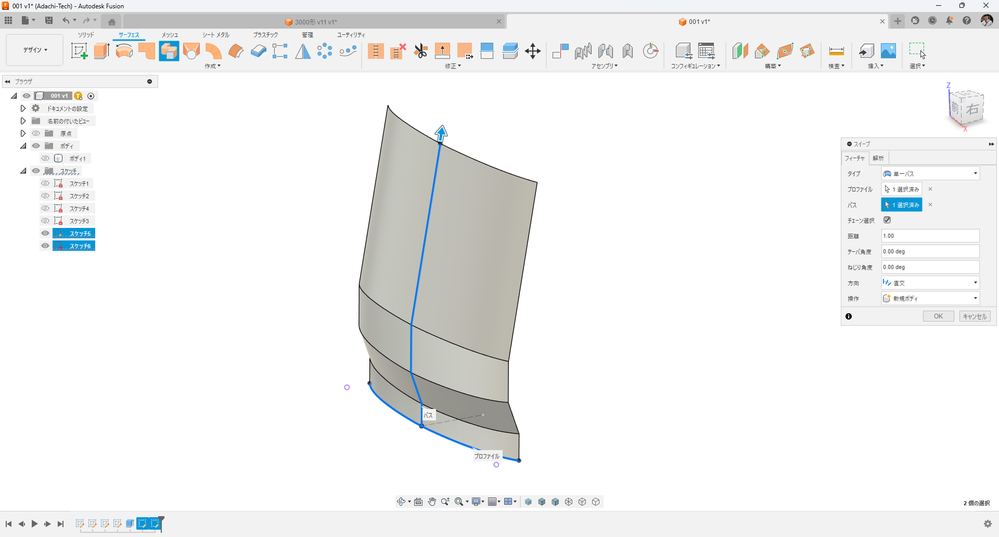
Task: Click the Pan hand tool
Action: point(431,502)
